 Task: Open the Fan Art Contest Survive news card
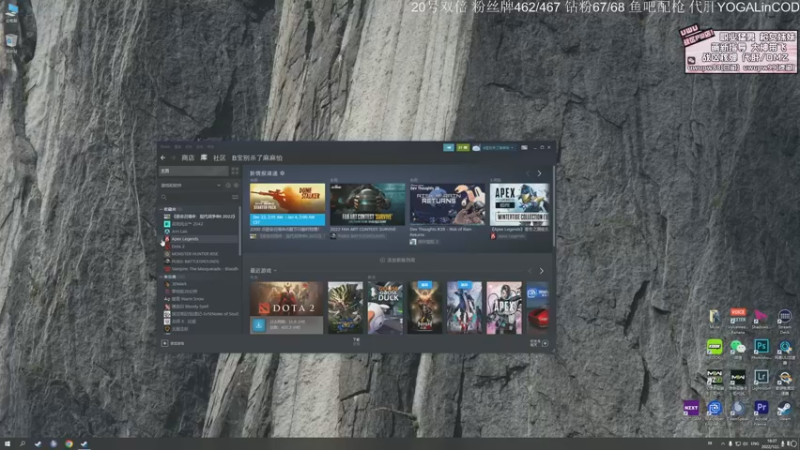(367, 205)
